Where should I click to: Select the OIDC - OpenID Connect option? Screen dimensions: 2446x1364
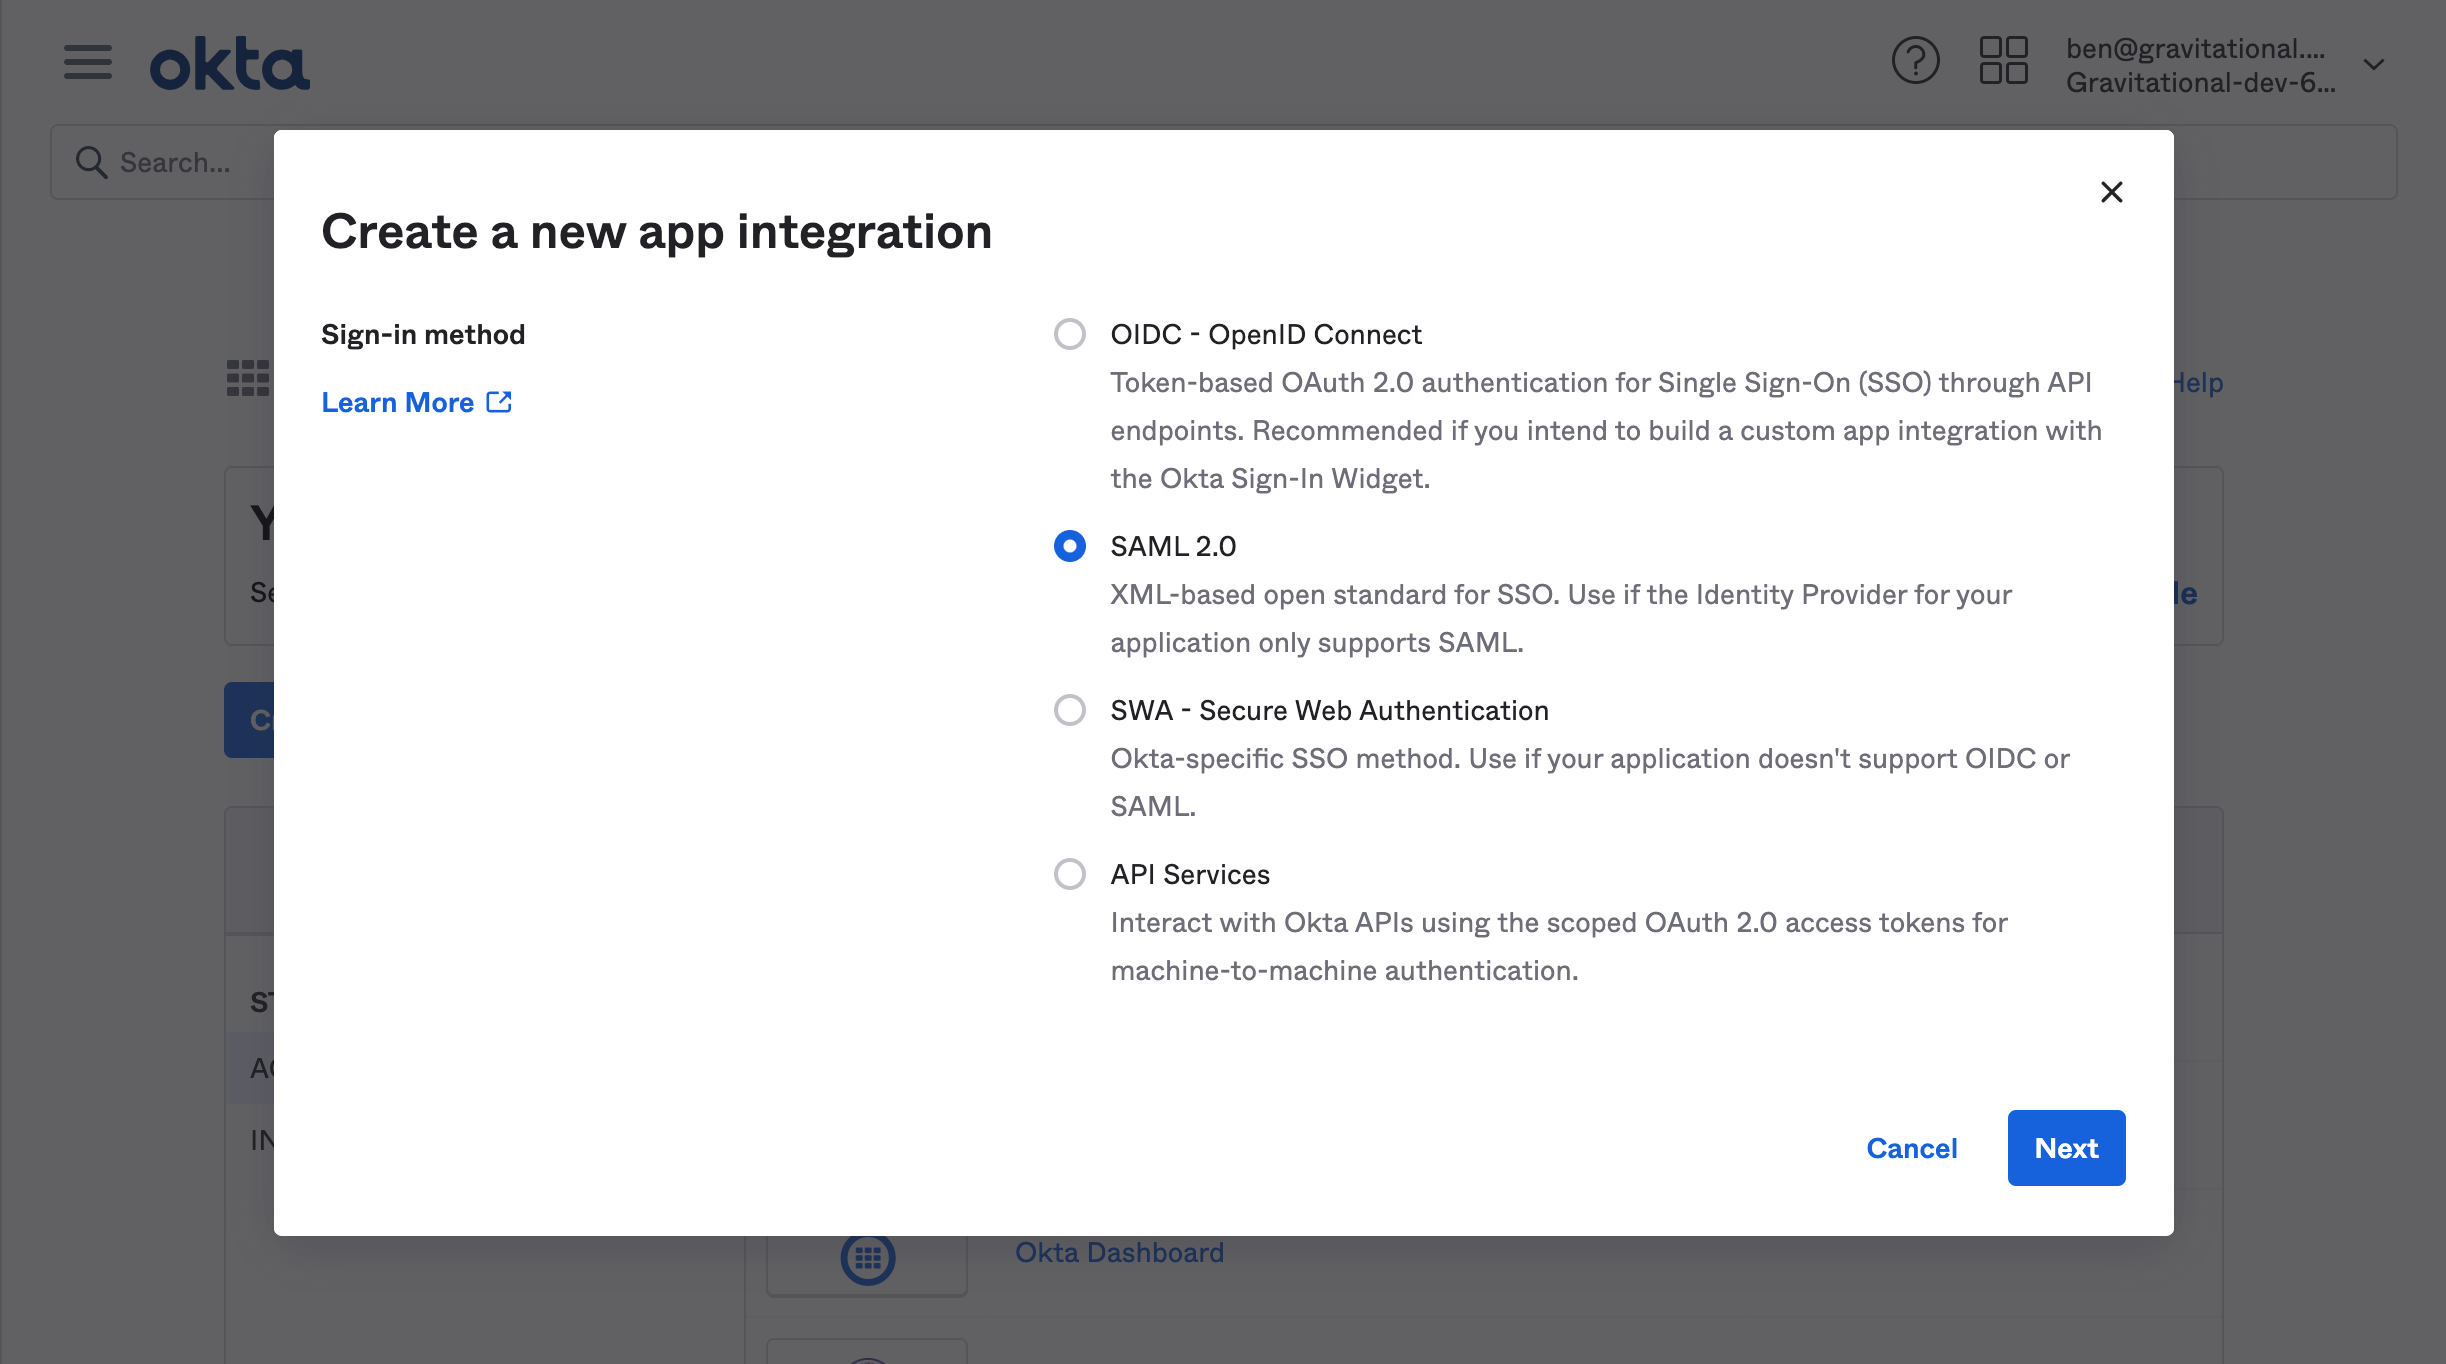1070,334
